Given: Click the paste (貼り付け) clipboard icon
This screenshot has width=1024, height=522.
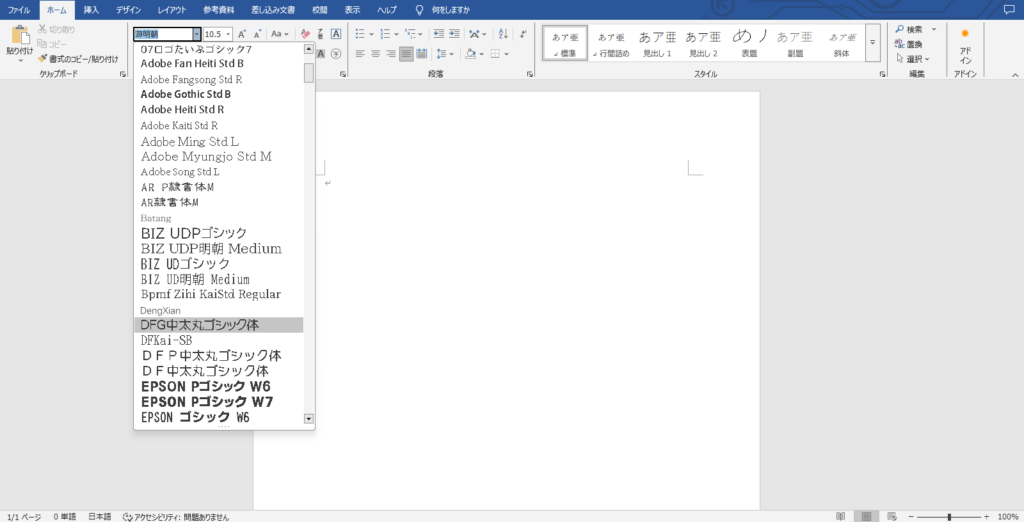Looking at the screenshot, I should pos(18,37).
